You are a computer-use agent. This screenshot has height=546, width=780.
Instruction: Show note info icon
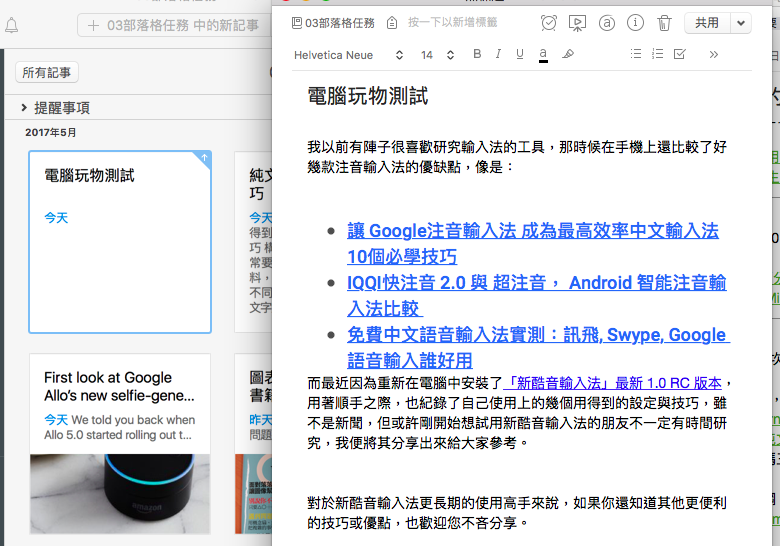click(x=635, y=23)
